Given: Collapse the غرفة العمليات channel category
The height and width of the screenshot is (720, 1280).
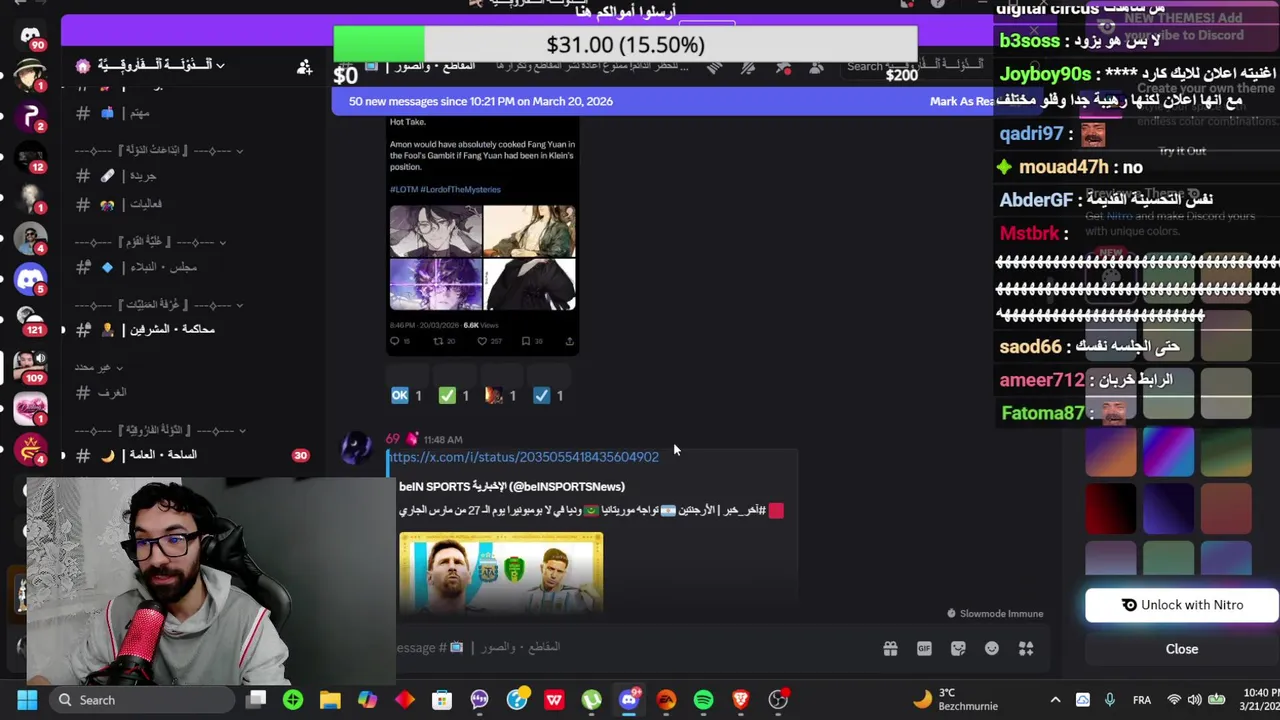Looking at the screenshot, I should tap(160, 304).
